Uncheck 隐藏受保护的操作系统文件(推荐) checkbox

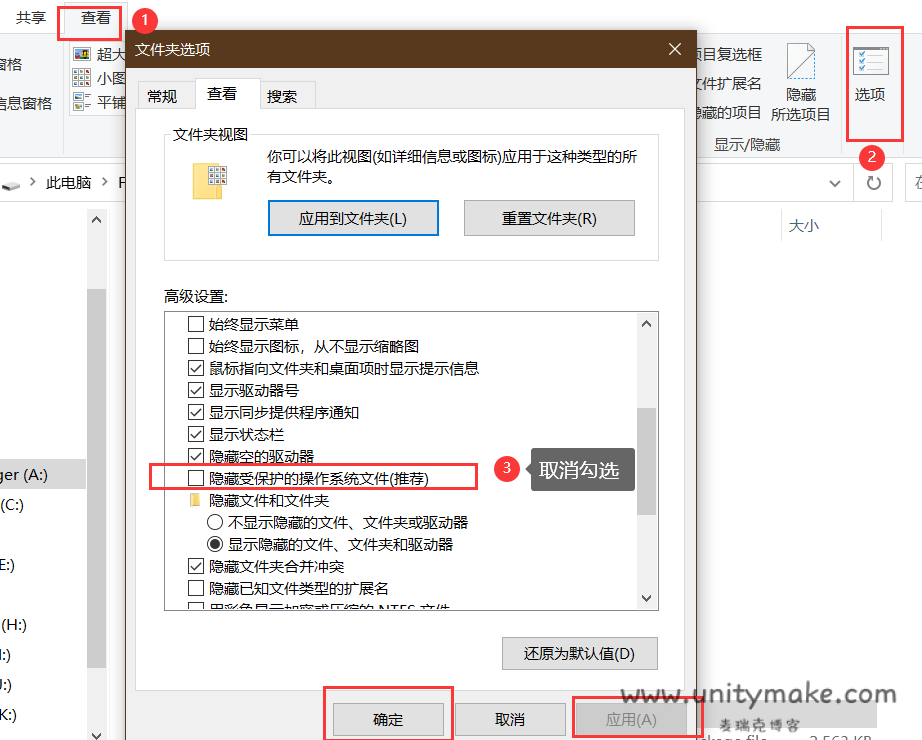tap(196, 478)
